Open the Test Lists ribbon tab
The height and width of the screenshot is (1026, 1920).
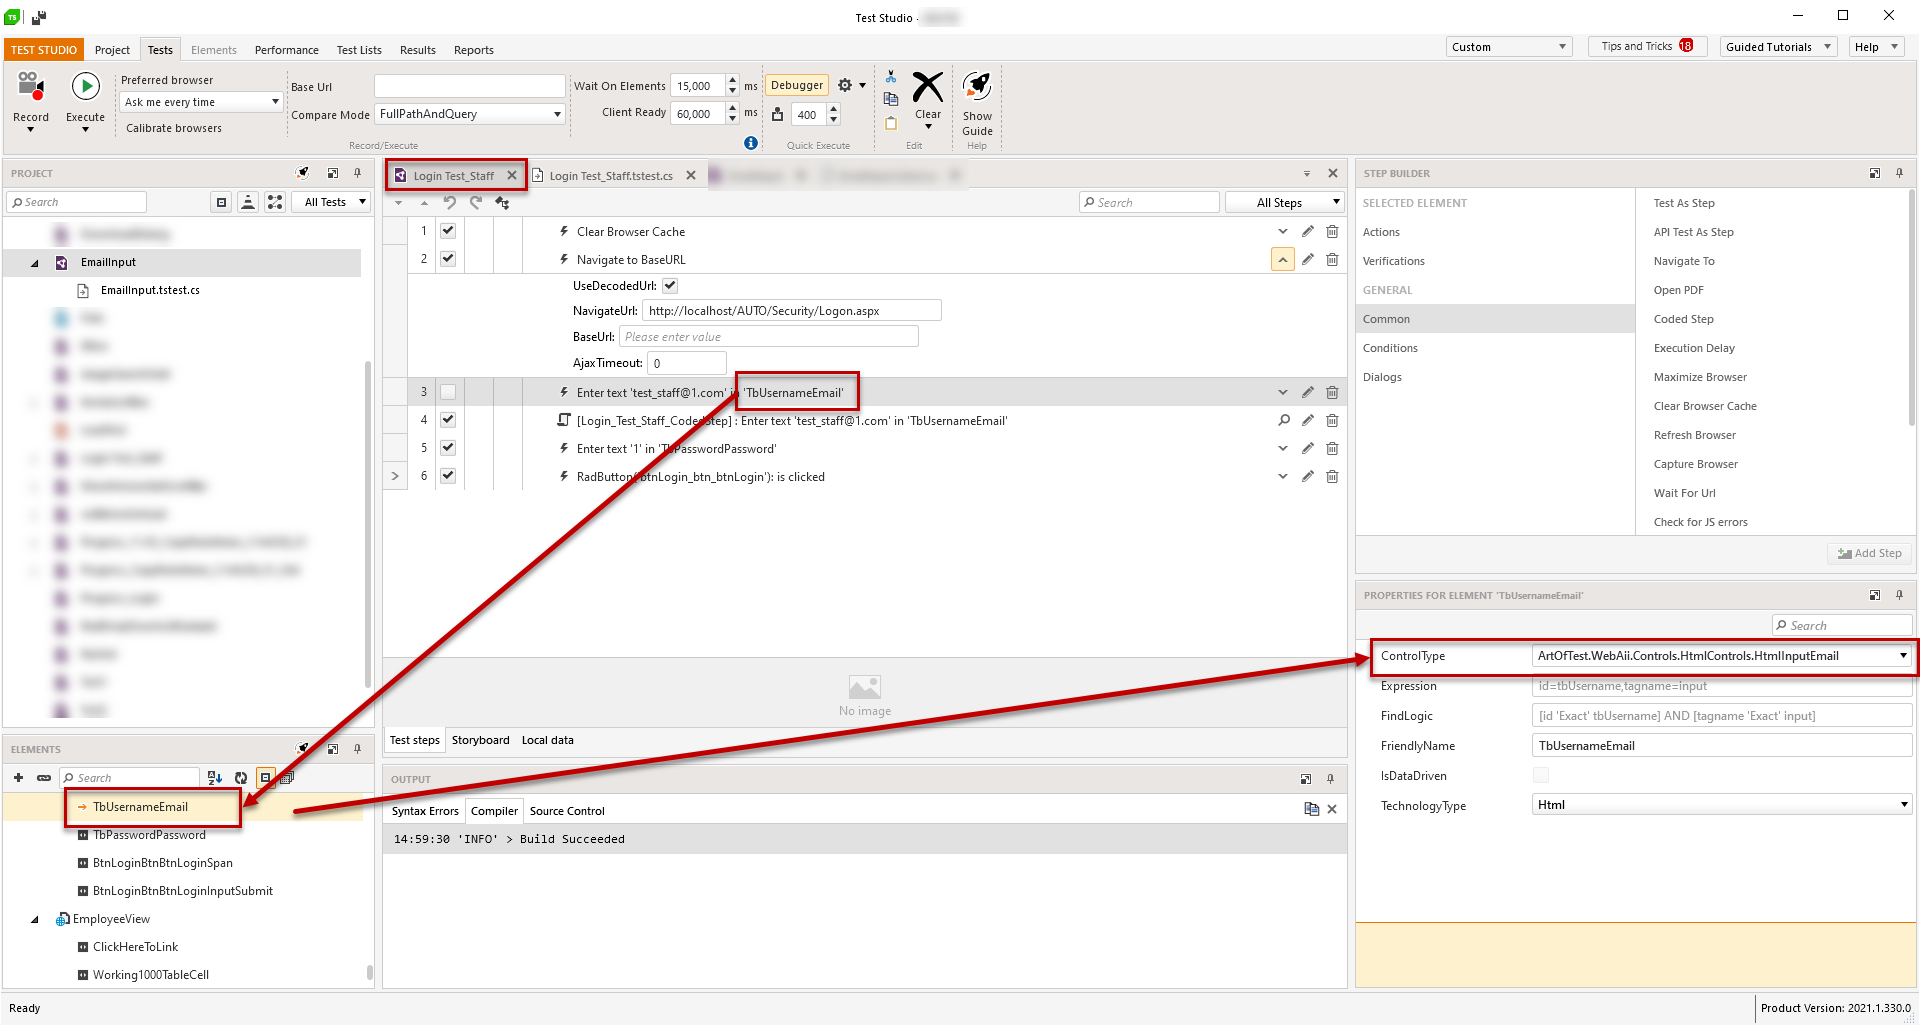click(359, 50)
